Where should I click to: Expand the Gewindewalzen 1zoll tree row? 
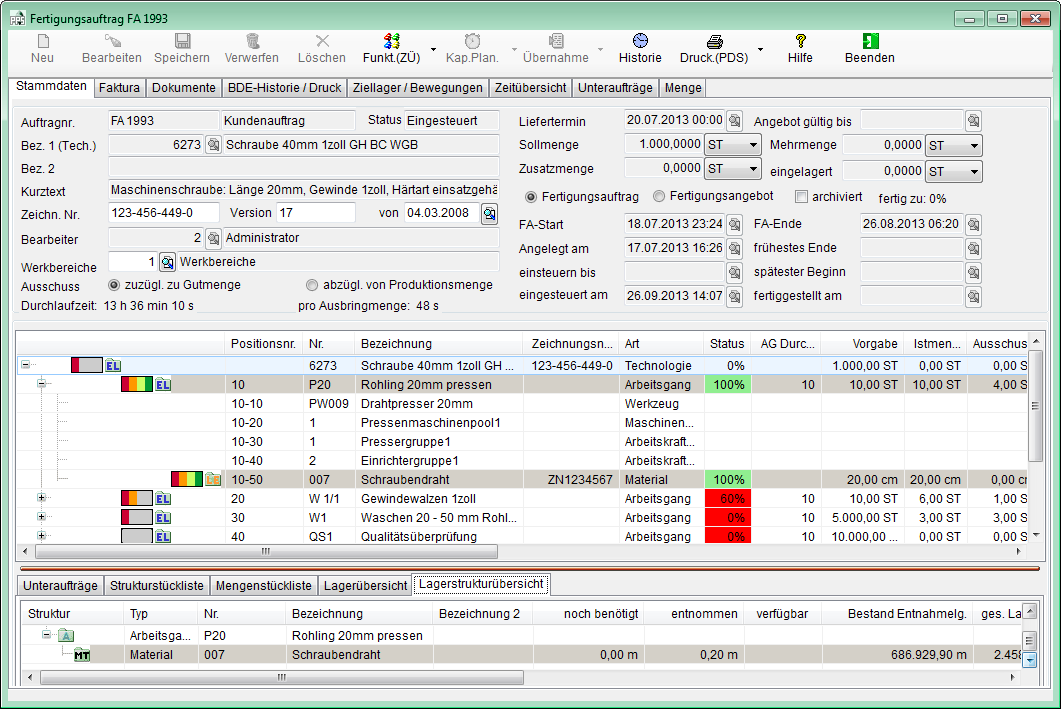42,498
